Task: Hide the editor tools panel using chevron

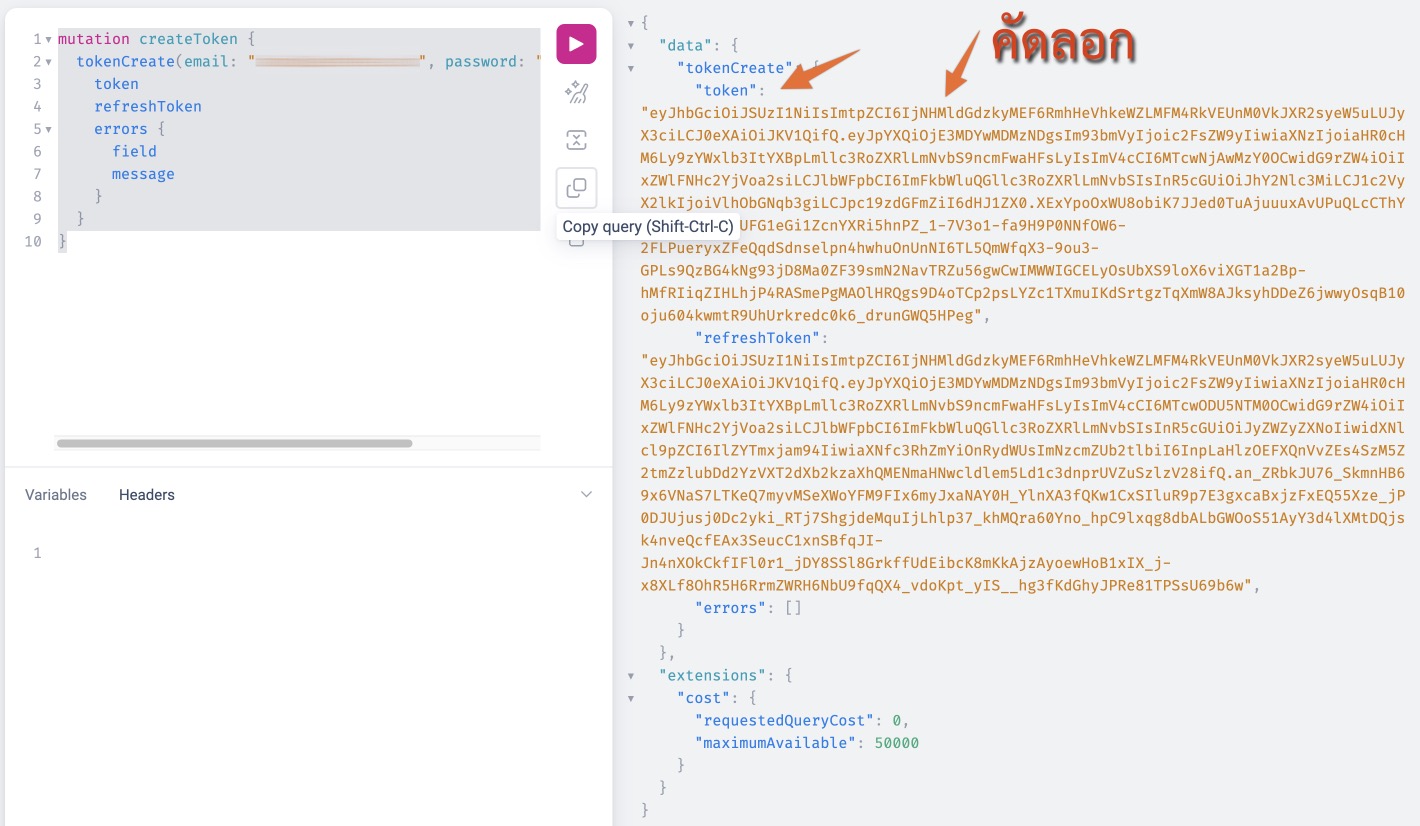Action: [586, 495]
